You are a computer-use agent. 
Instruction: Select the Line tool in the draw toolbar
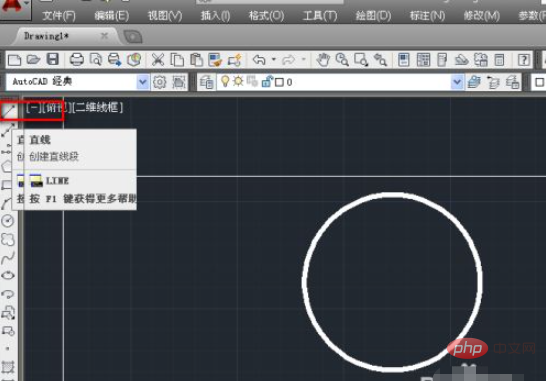point(8,111)
